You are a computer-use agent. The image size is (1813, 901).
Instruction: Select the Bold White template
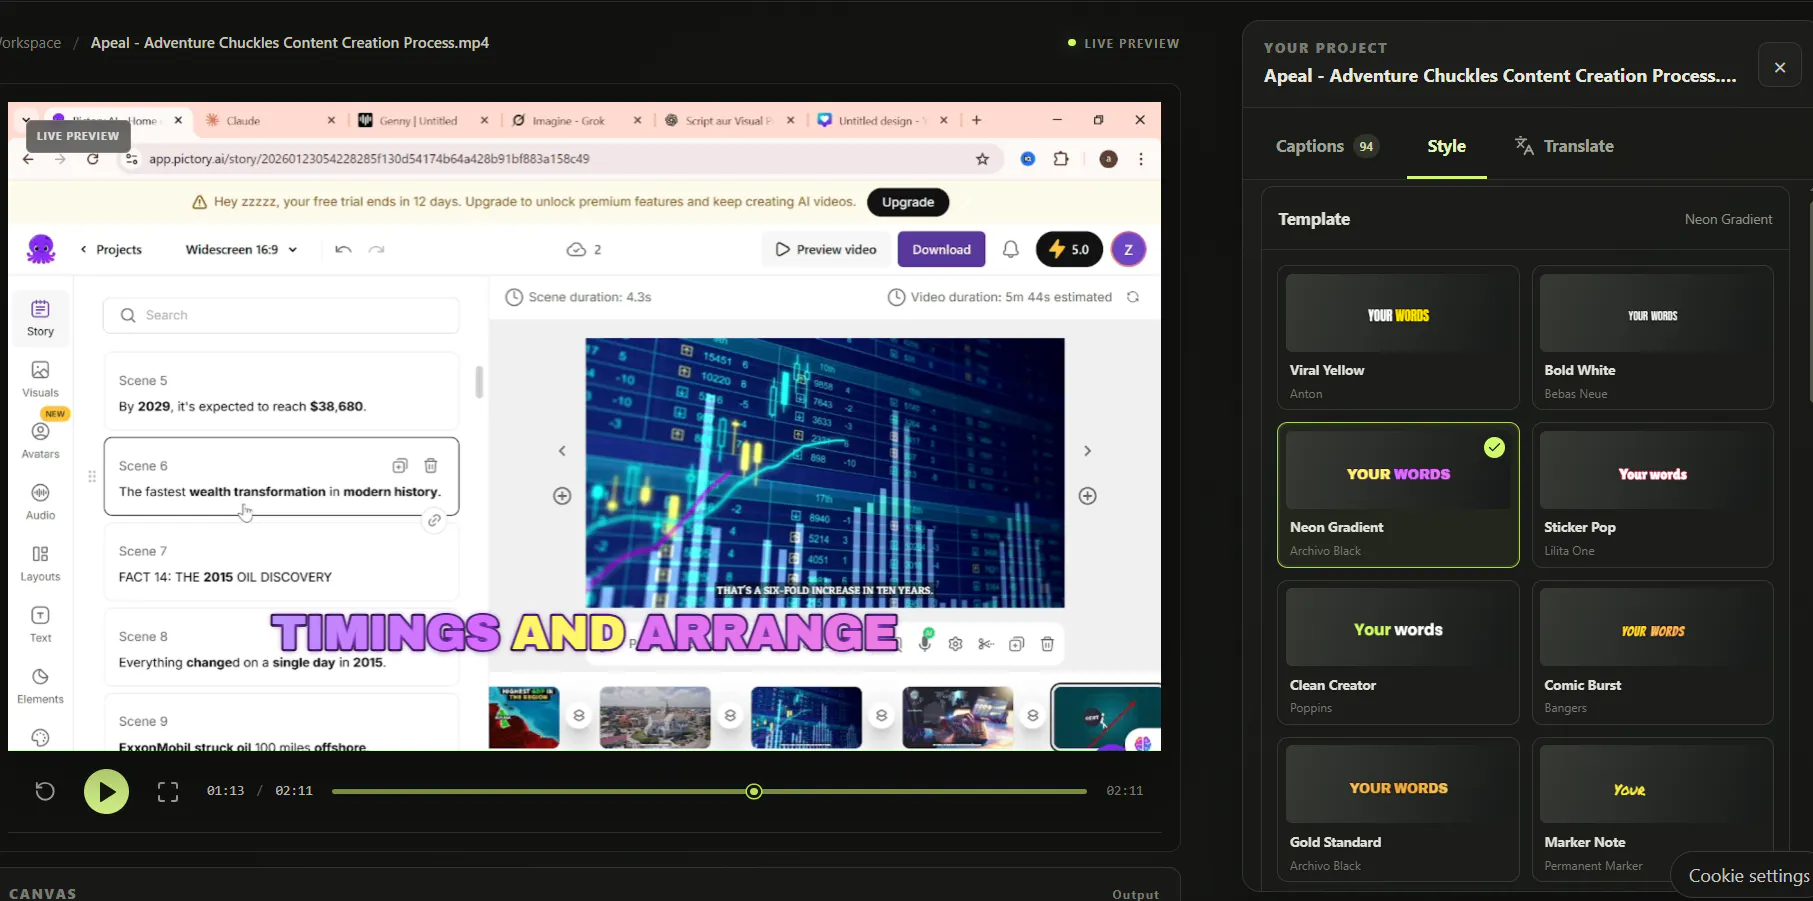click(1652, 337)
